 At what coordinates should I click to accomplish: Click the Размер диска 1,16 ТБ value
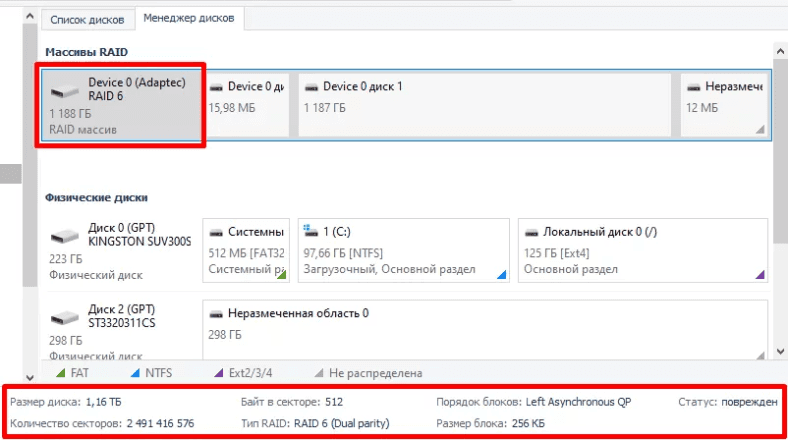pyautogui.click(x=104, y=402)
